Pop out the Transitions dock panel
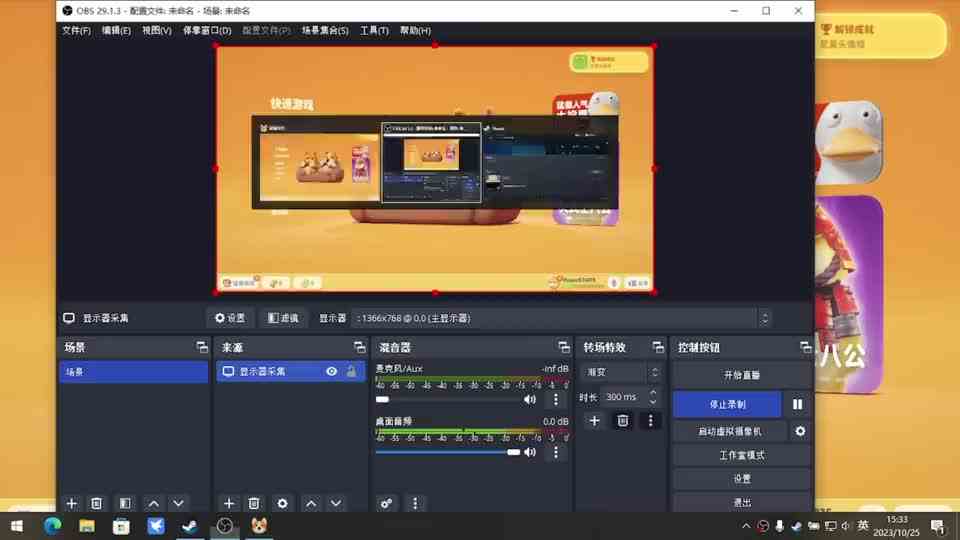The image size is (960, 540). coord(658,347)
